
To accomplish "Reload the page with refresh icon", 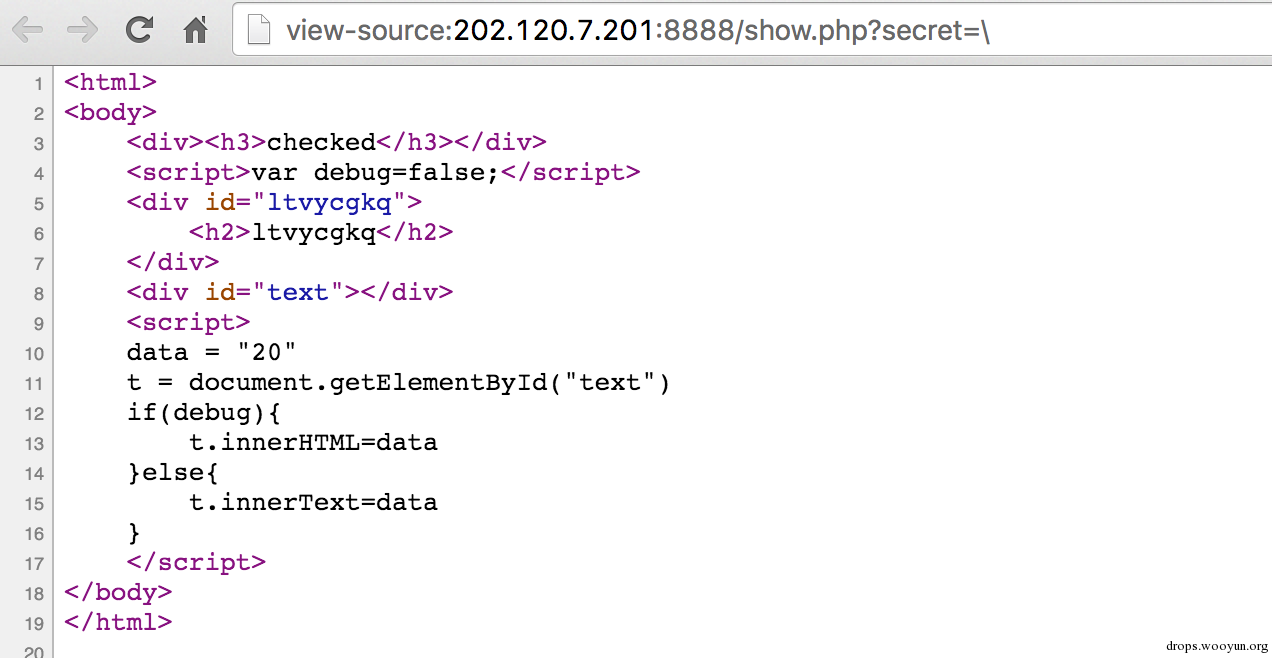I will (x=139, y=30).
